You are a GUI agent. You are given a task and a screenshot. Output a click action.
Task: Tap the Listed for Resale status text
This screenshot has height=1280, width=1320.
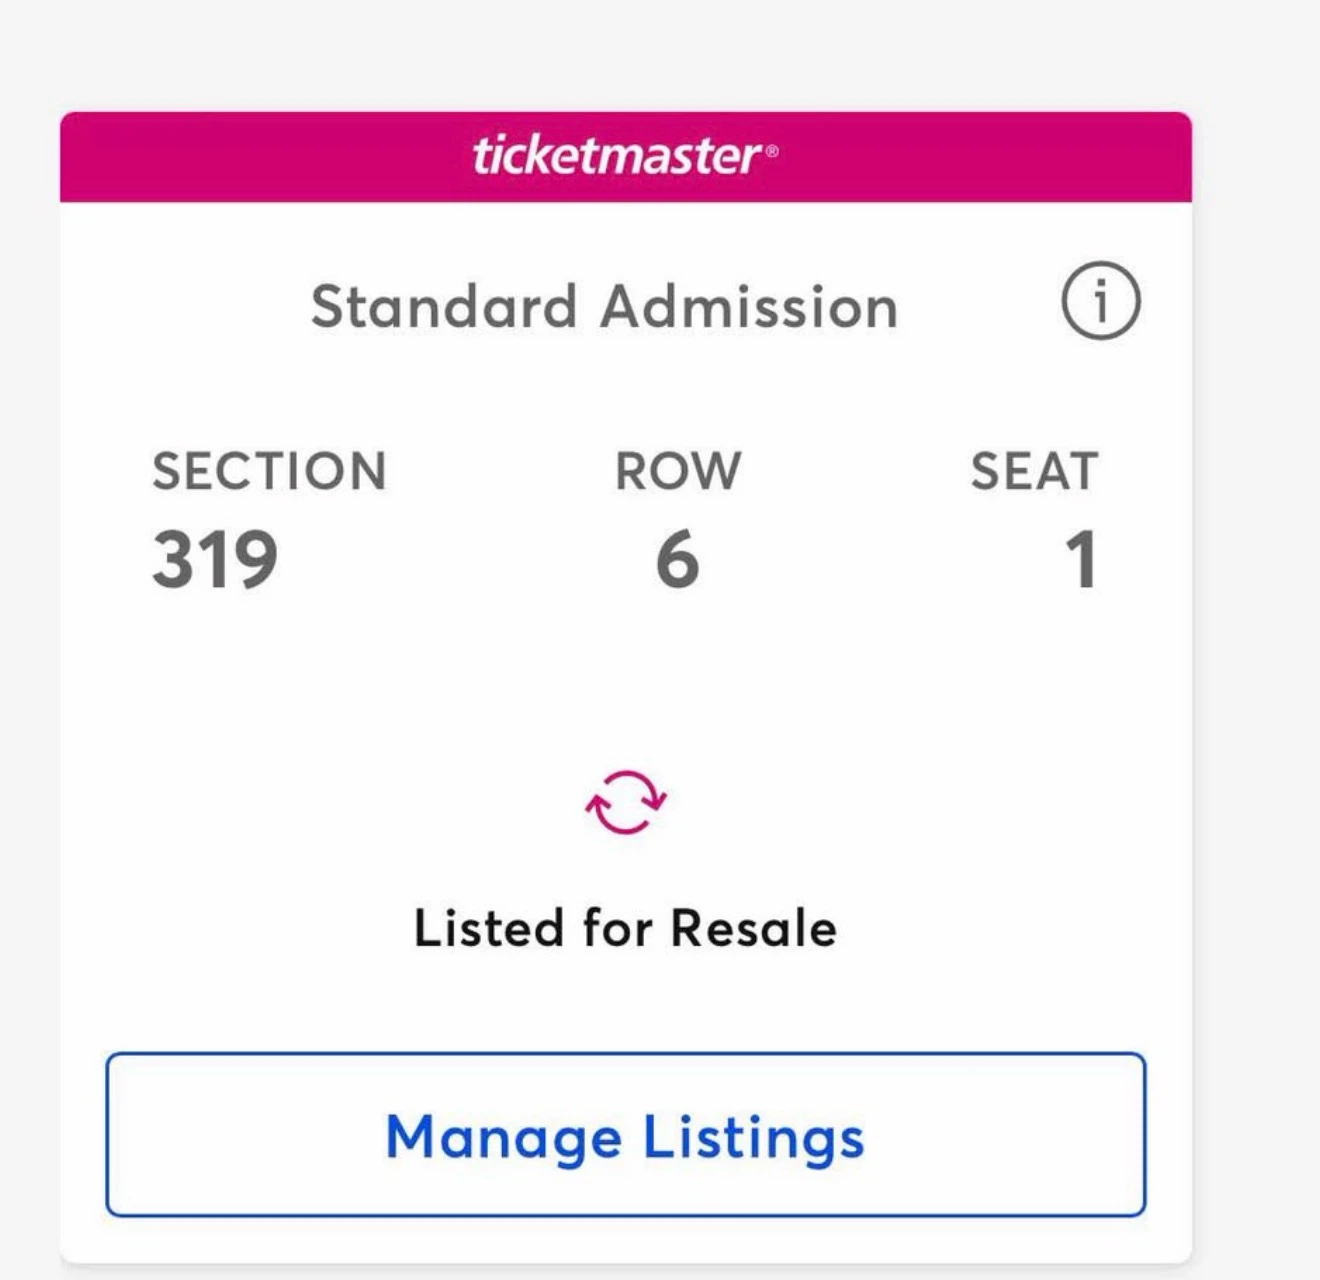pyautogui.click(x=626, y=928)
